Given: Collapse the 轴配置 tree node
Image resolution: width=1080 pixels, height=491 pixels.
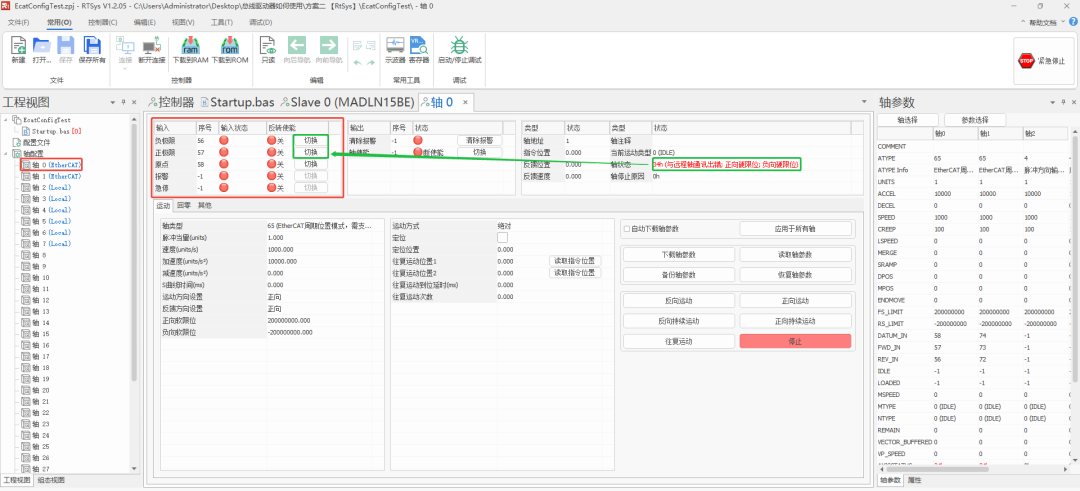Looking at the screenshot, I should click(6, 154).
